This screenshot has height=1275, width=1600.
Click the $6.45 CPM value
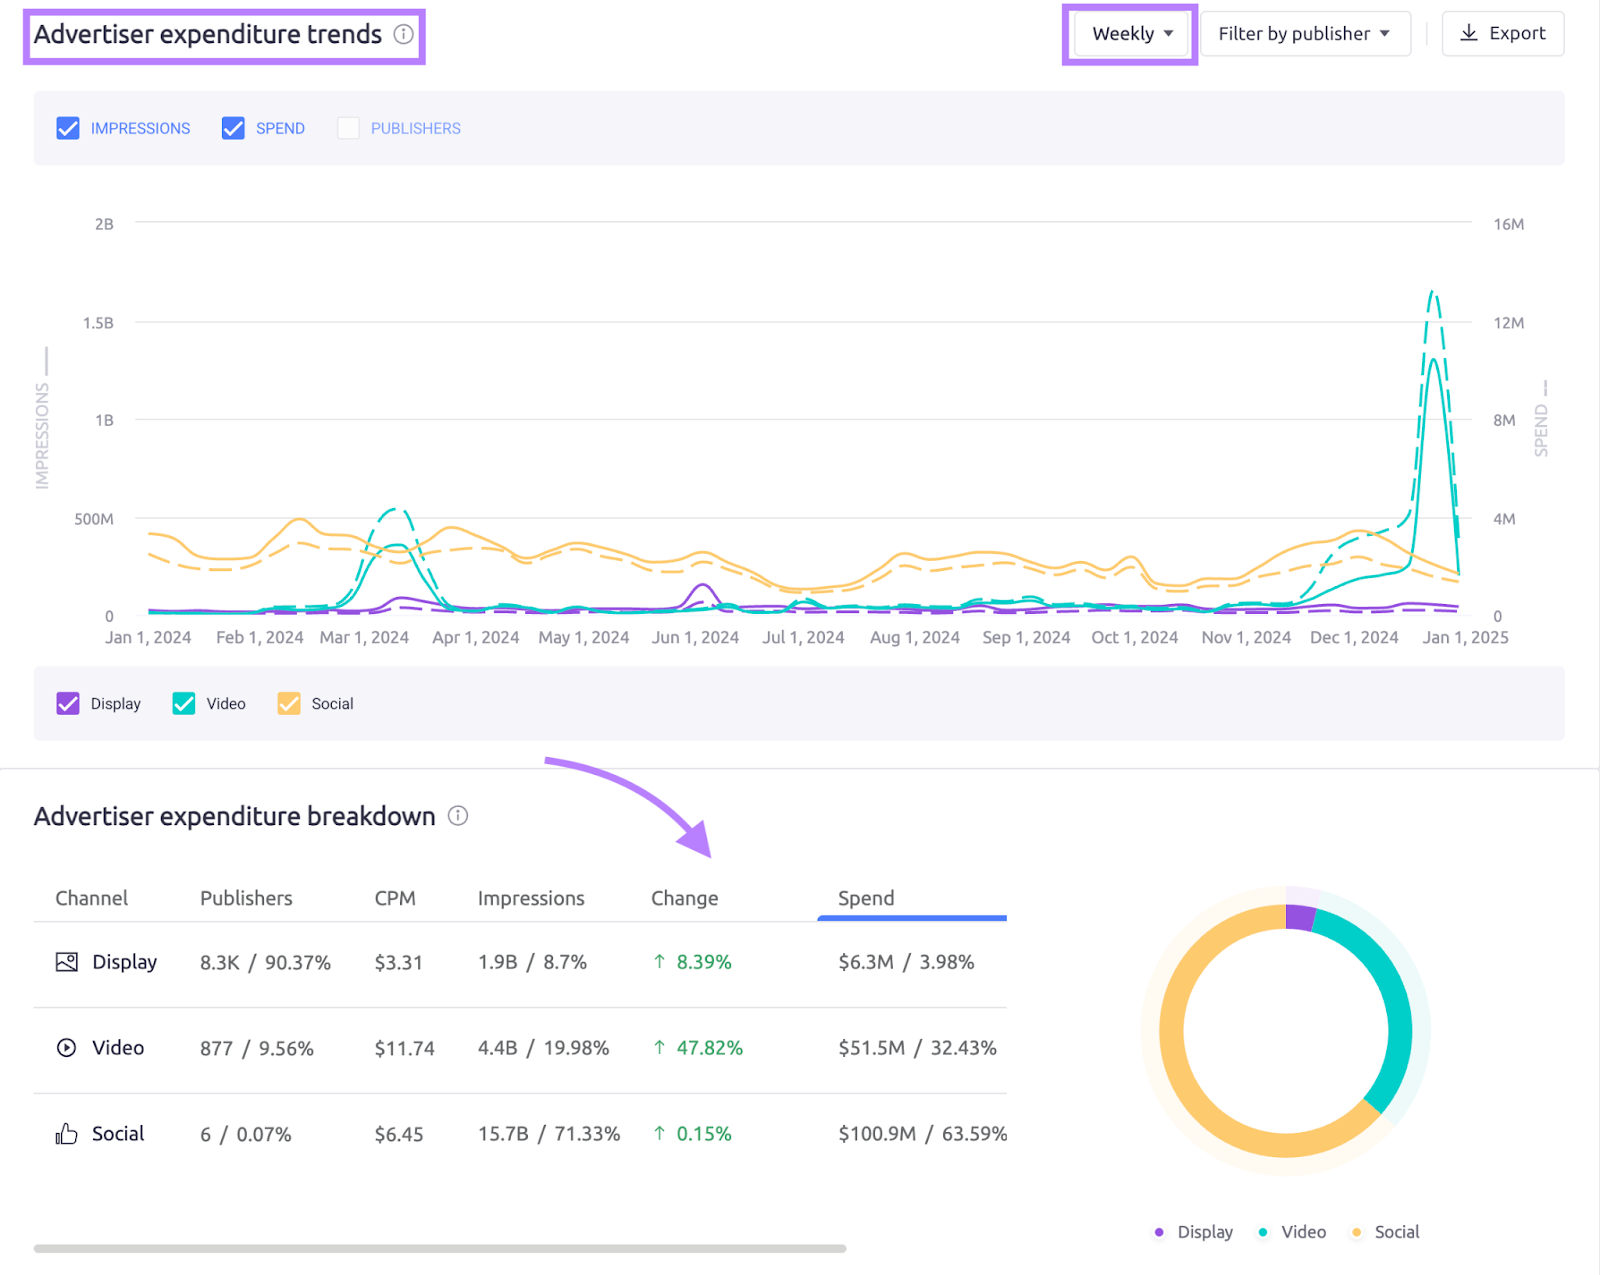pos(398,1134)
